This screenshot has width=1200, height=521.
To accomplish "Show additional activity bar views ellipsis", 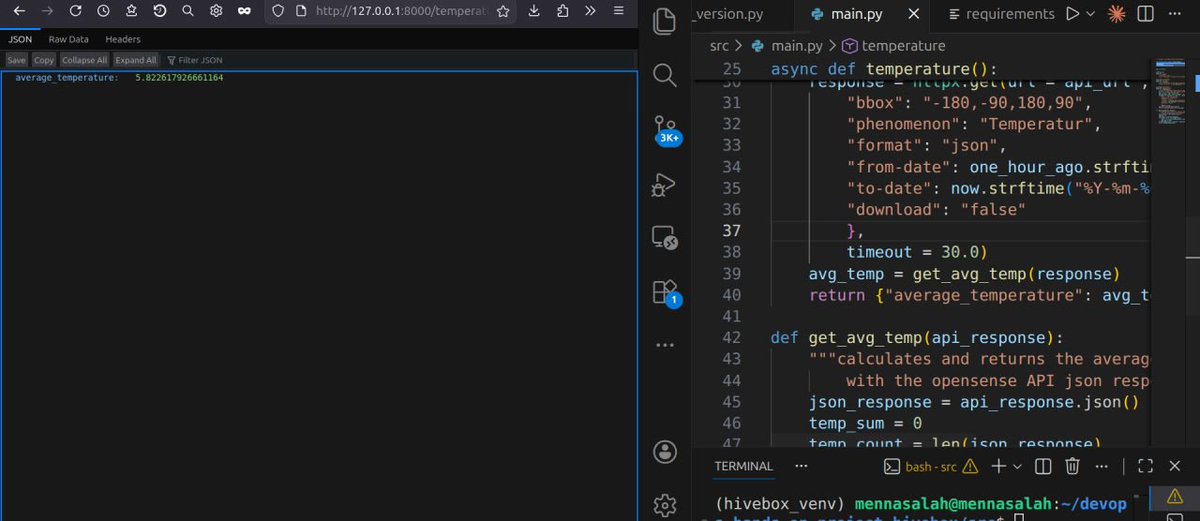I will point(664,344).
